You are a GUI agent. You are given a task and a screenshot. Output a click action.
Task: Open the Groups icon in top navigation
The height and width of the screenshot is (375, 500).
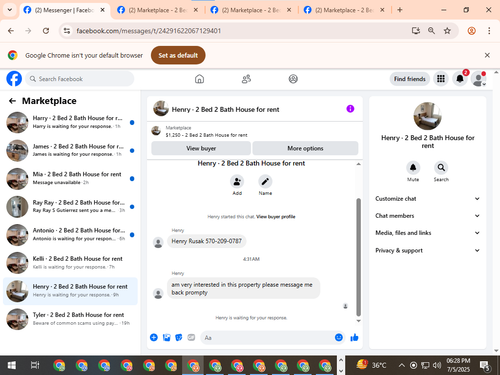click(x=293, y=79)
